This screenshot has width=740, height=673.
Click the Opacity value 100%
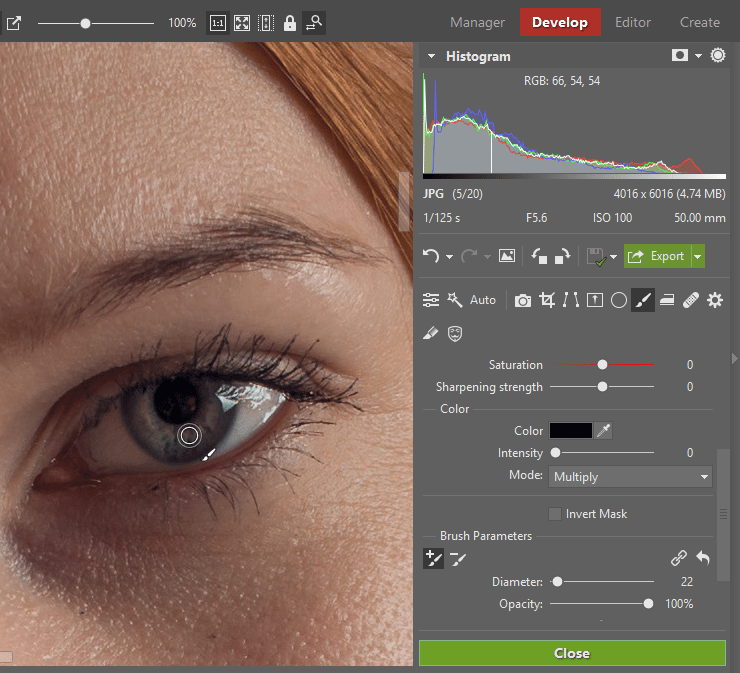coord(679,604)
